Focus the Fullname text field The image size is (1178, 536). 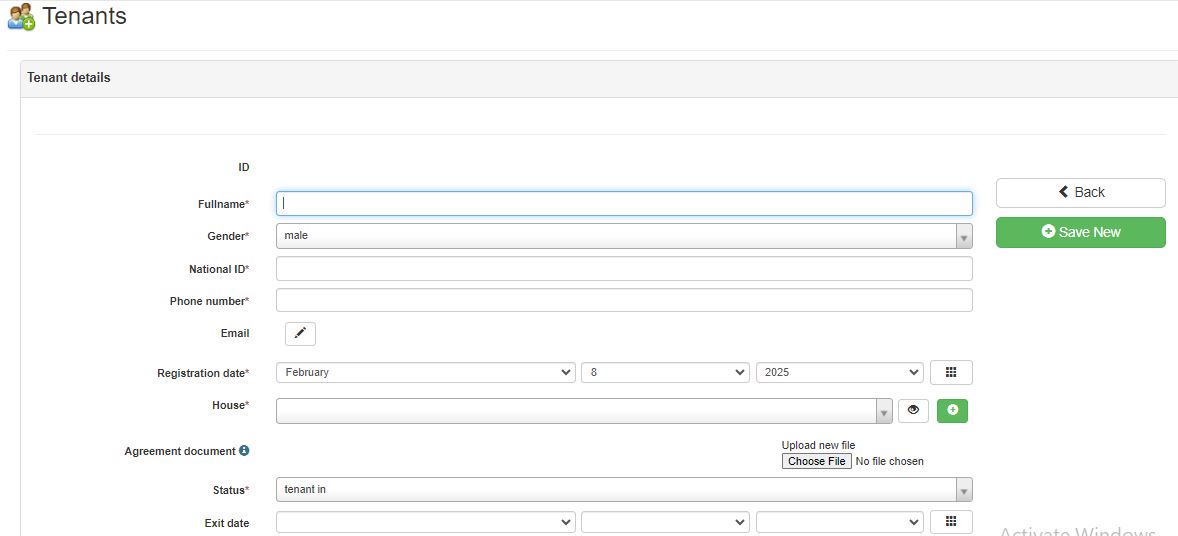624,204
